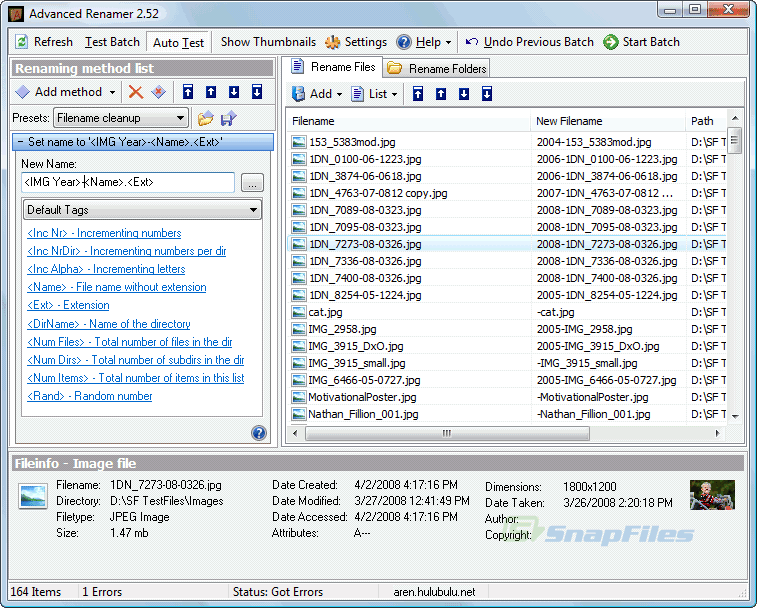Select IMG_3915_DxO.jpg row

[x=506, y=346]
